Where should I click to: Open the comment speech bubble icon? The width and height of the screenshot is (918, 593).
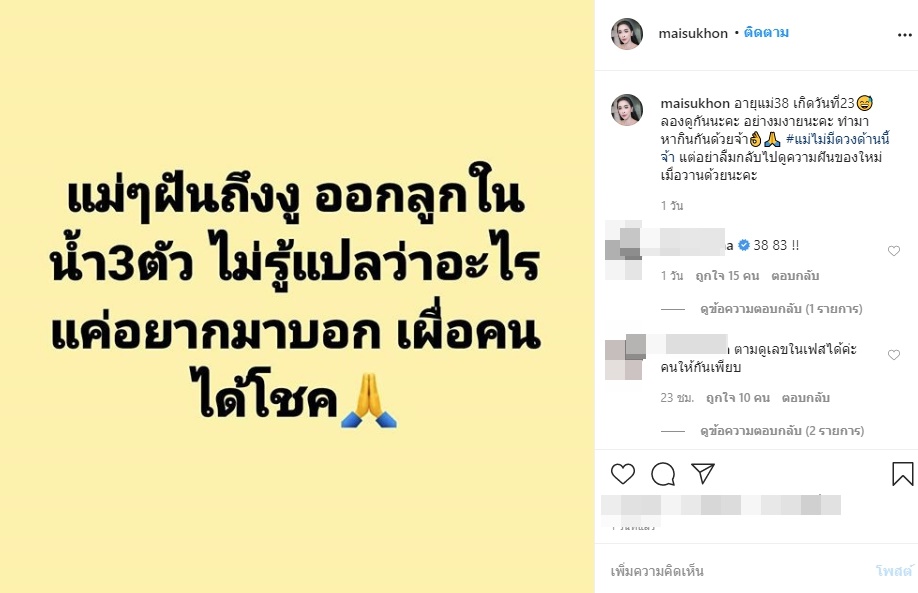click(663, 474)
